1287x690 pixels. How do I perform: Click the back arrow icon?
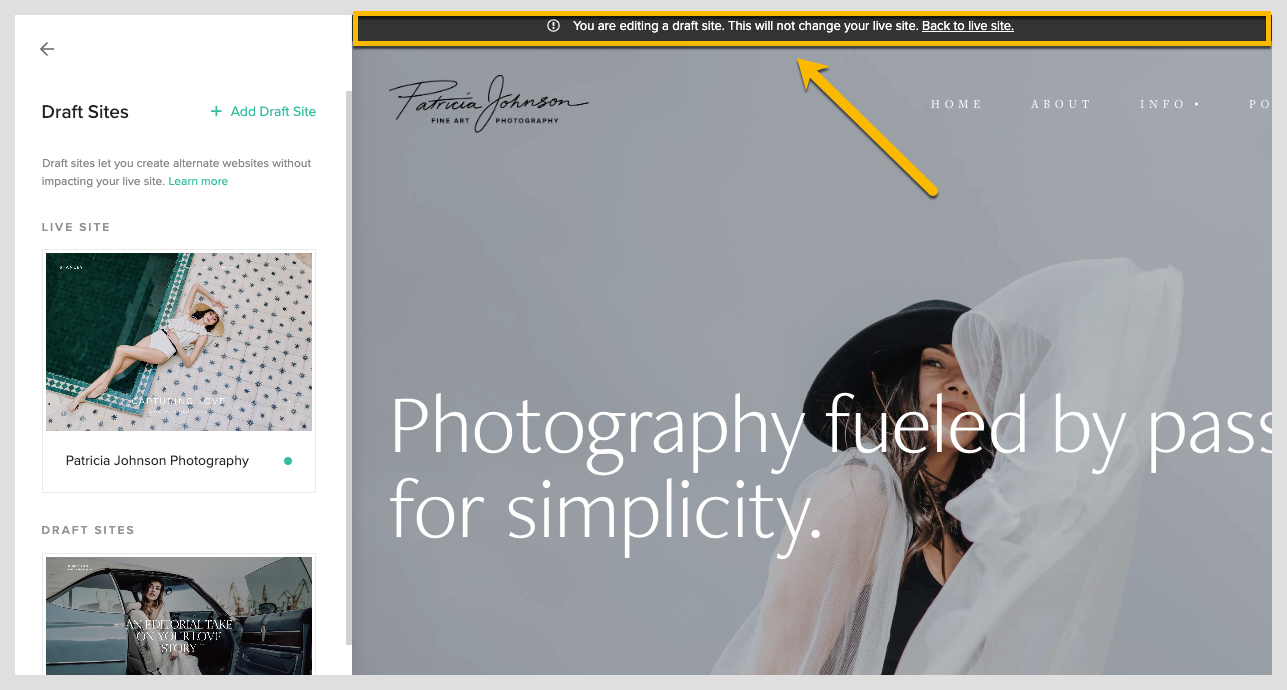click(47, 49)
